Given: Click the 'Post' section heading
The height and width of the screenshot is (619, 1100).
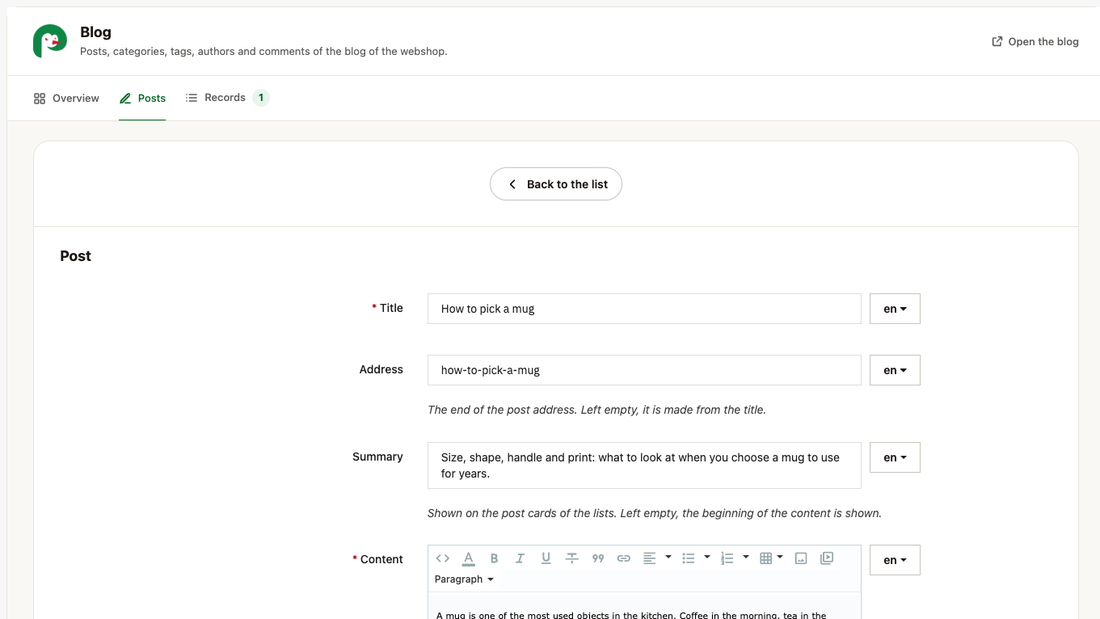Looking at the screenshot, I should (75, 256).
